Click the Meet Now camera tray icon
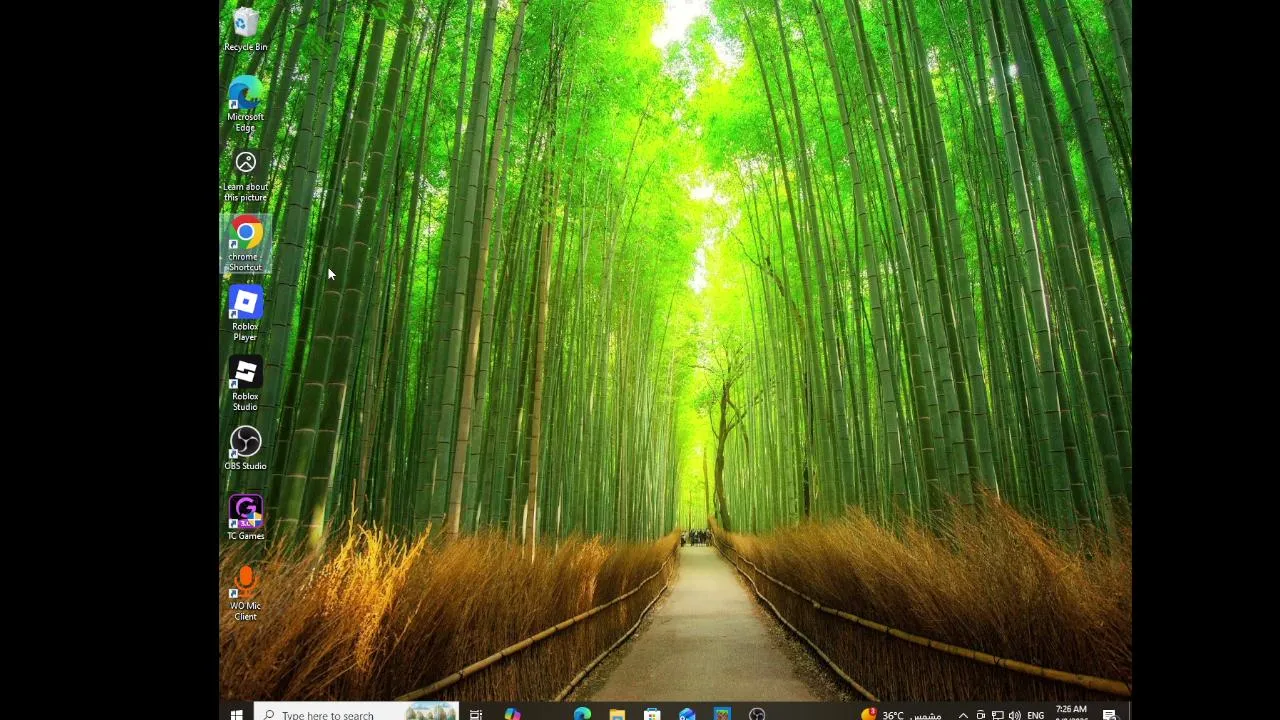The height and width of the screenshot is (720, 1280). point(981,714)
